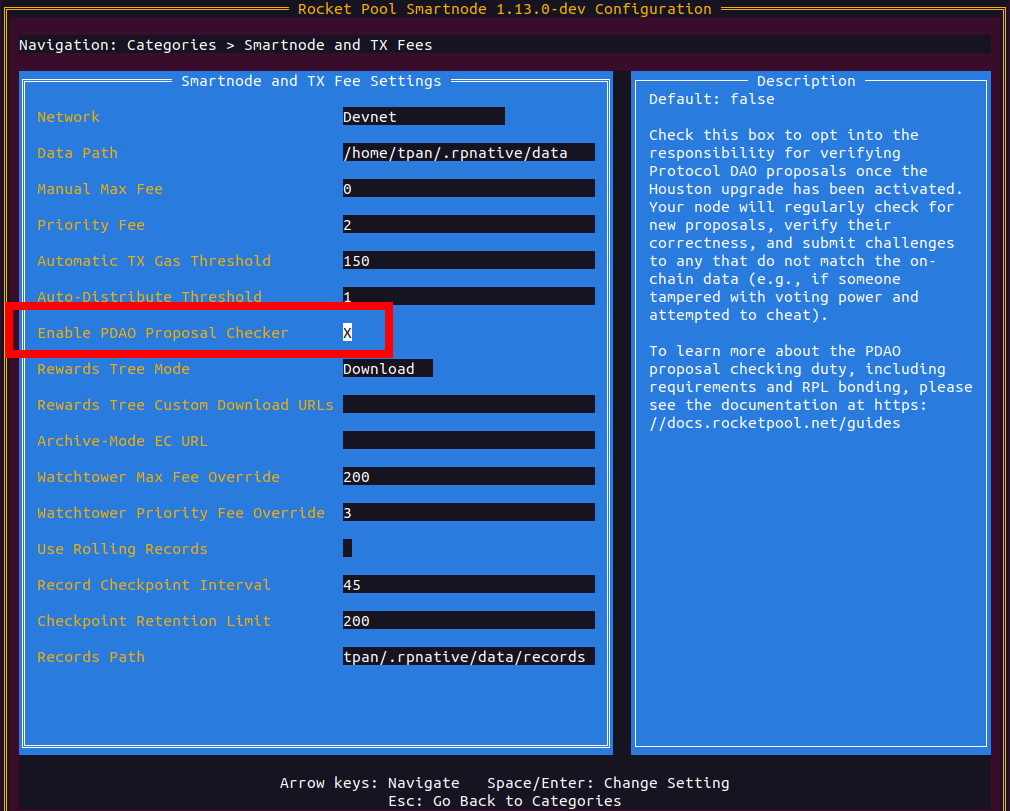The image size is (1010, 811).
Task: Open the Network dropdown set to Devnet
Action: [x=423, y=117]
